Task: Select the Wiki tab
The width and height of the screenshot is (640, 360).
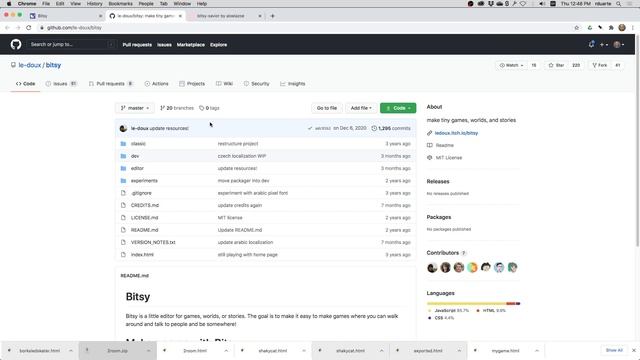Action: point(224,84)
